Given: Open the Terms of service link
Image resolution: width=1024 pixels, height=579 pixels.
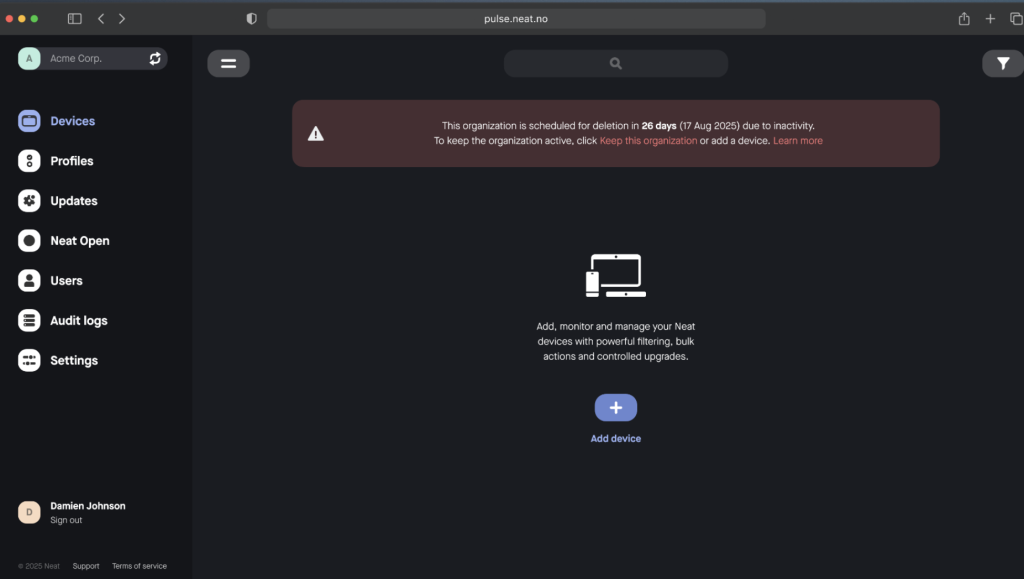Looking at the screenshot, I should [x=139, y=566].
